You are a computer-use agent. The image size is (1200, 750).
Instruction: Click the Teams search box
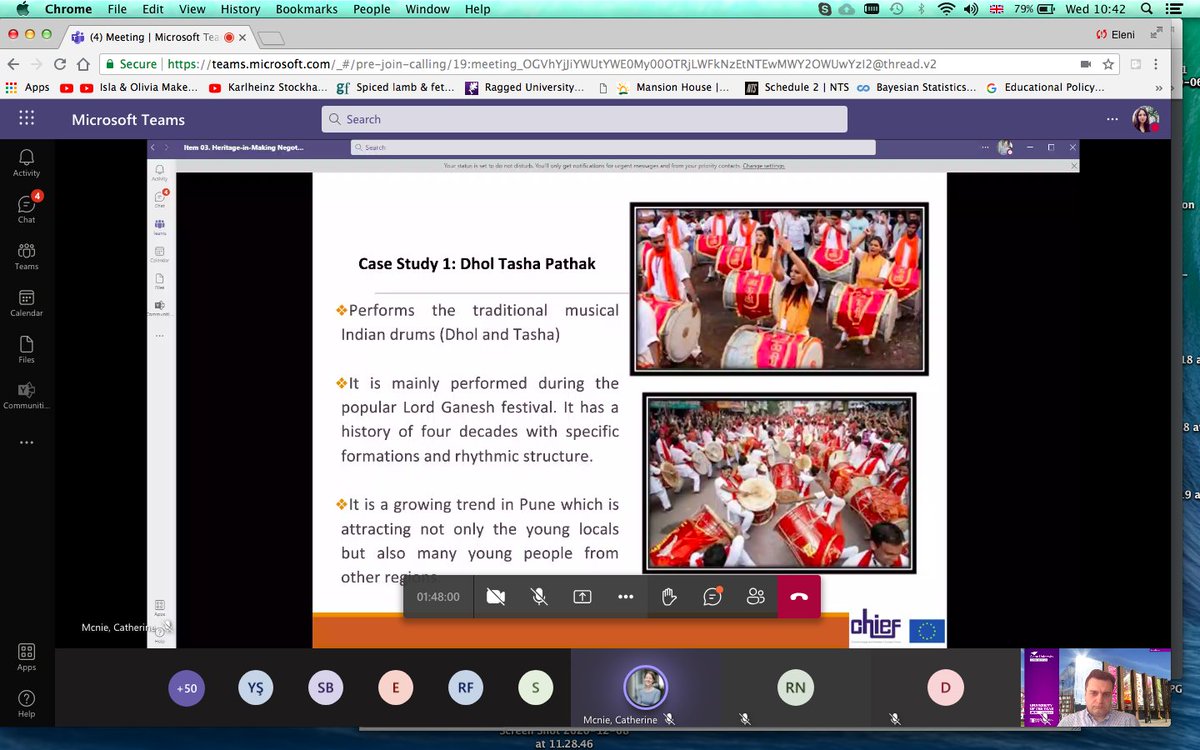click(x=584, y=119)
